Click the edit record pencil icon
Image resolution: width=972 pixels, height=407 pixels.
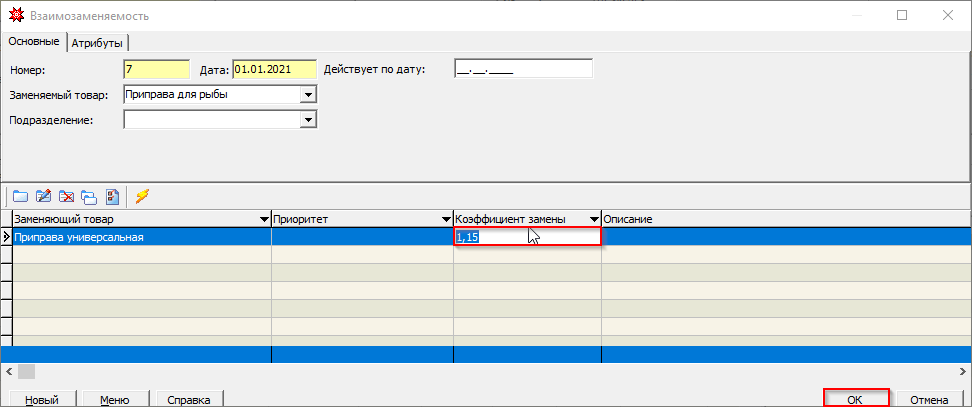pos(43,197)
